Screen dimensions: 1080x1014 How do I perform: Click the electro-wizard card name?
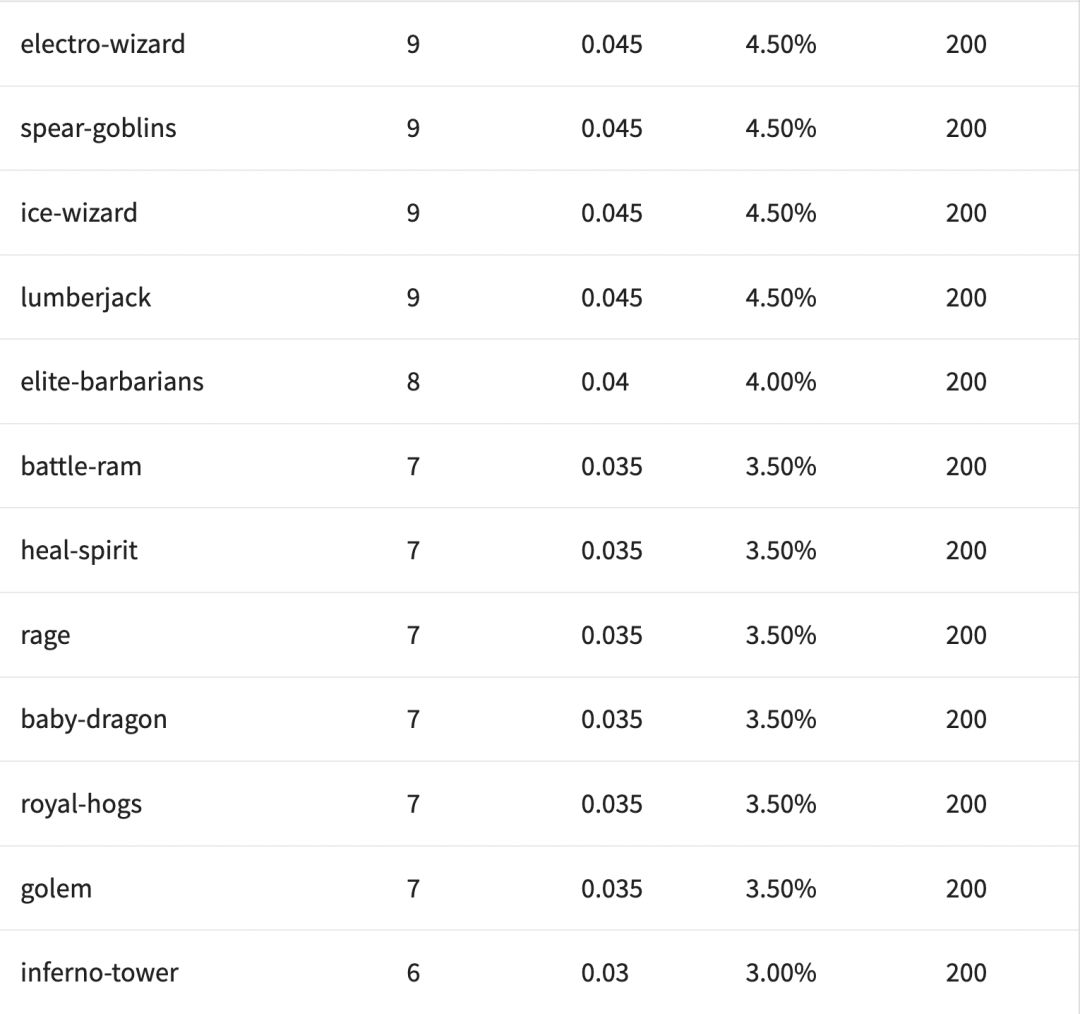[102, 44]
